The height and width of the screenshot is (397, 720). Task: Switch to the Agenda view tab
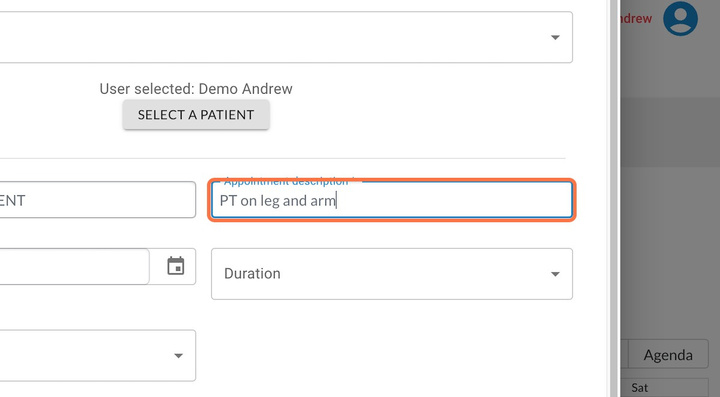(x=668, y=355)
